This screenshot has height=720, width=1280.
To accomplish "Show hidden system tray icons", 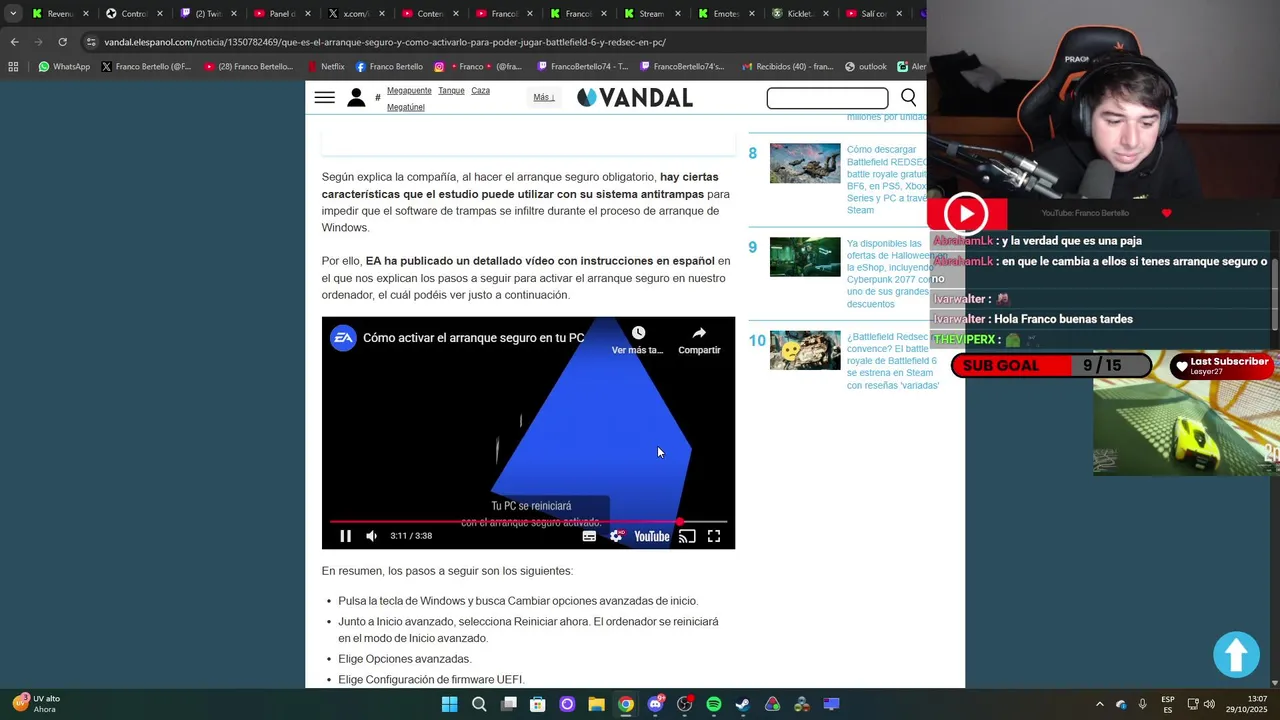I will tap(1099, 704).
